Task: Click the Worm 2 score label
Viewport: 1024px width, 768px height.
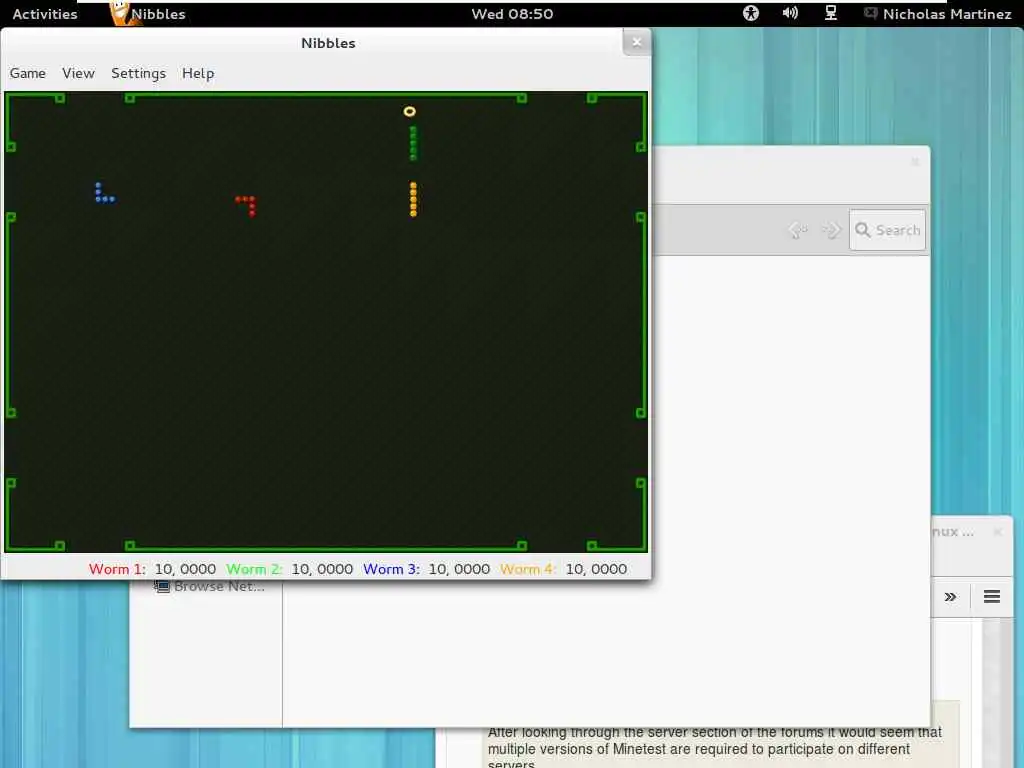Action: pyautogui.click(x=255, y=569)
